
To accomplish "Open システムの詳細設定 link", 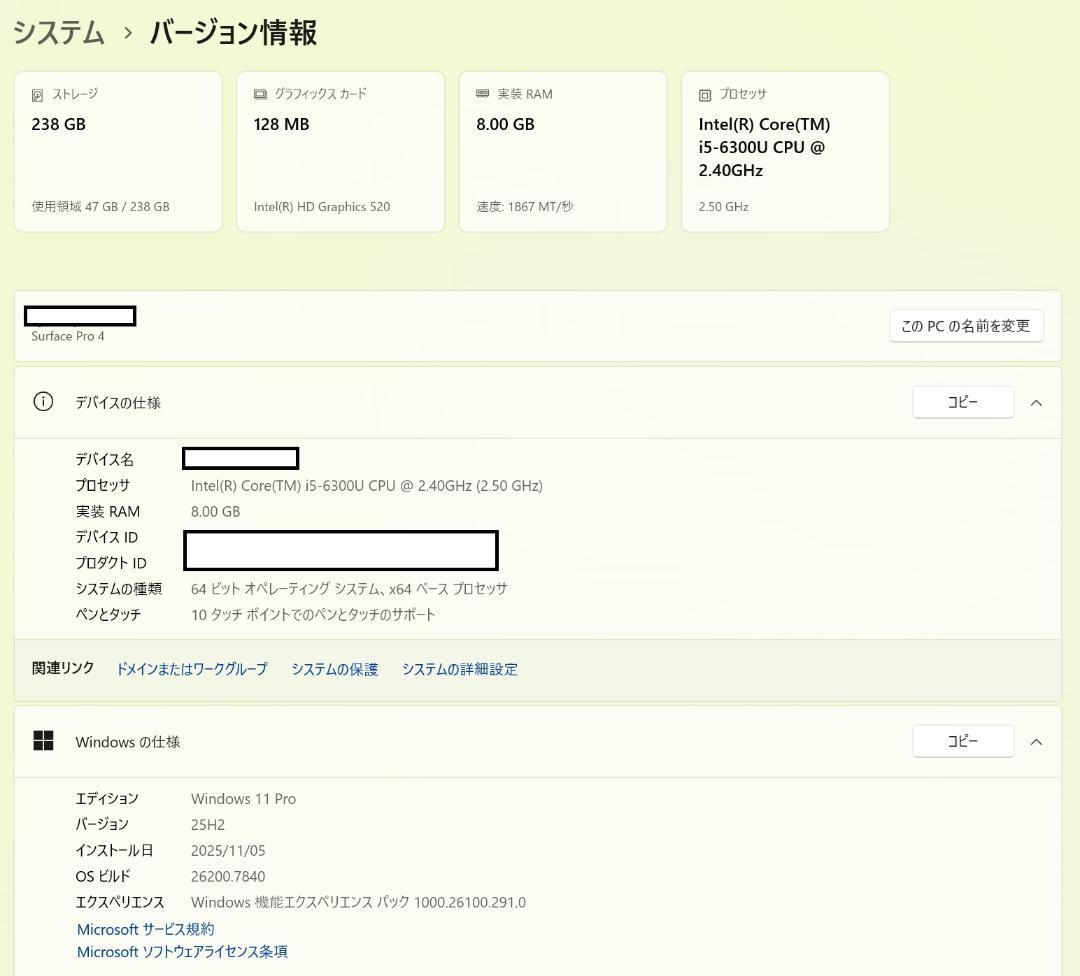I will [x=459, y=669].
